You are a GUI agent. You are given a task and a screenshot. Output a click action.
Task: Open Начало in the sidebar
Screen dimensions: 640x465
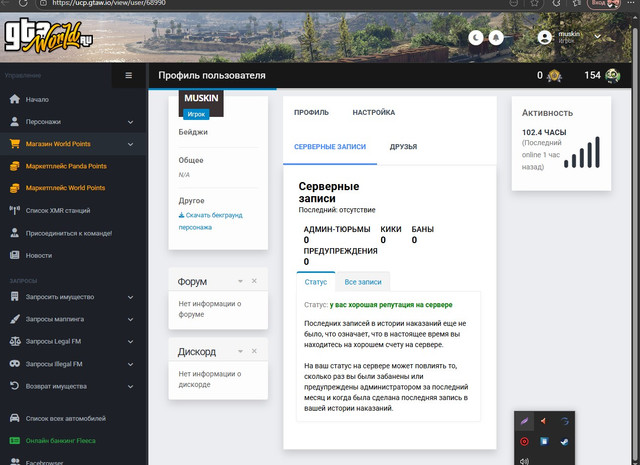tap(37, 100)
